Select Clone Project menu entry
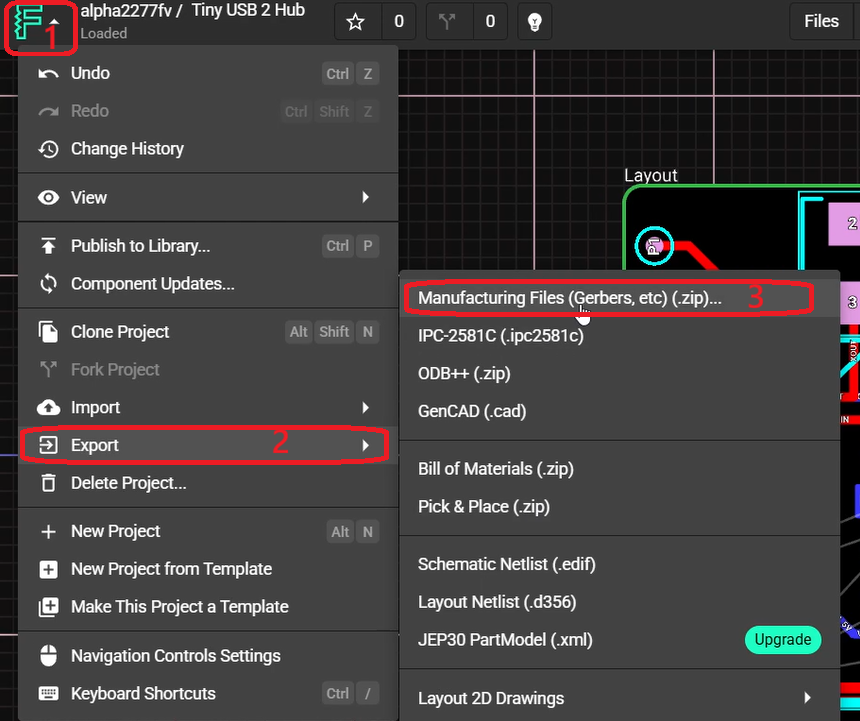The image size is (860, 721). coord(208,332)
